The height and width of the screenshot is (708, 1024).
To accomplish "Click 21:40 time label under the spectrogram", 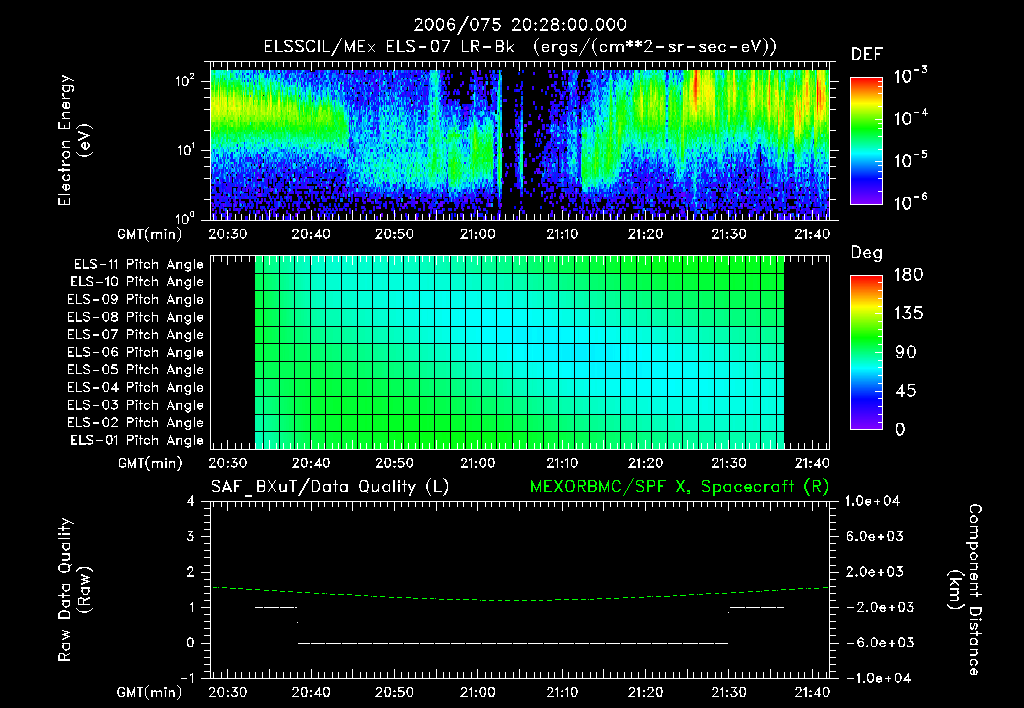I will (812, 234).
